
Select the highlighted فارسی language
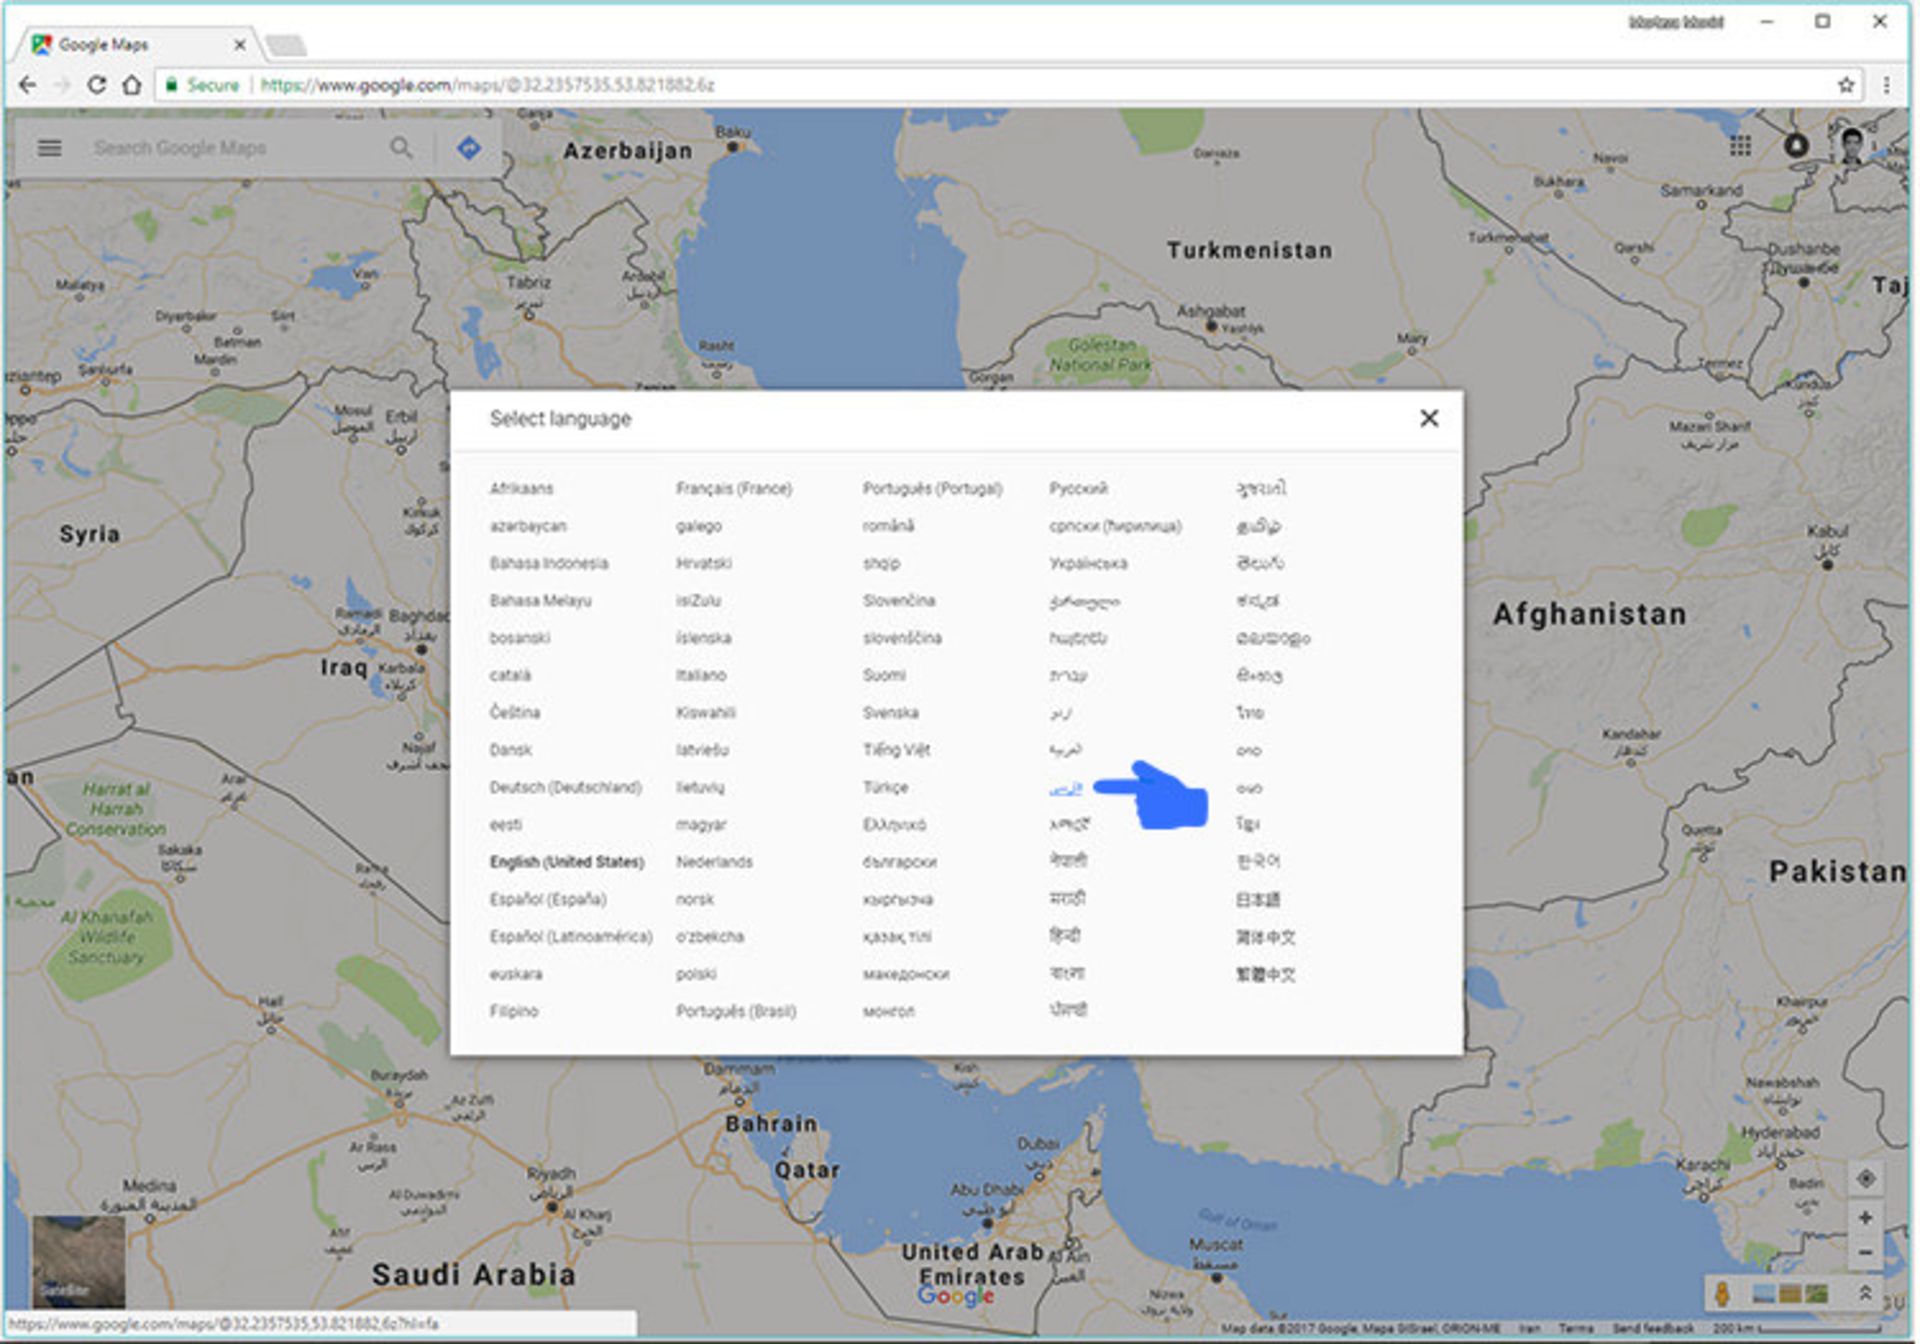pos(1065,789)
